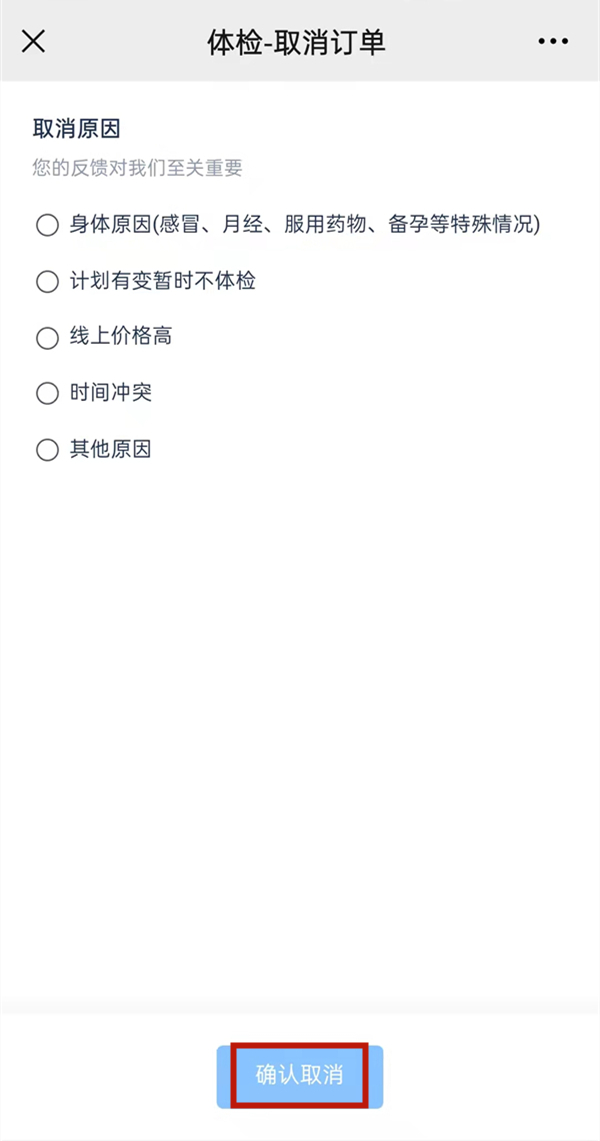Click the 您的反馈对我们至关重要 subtitle text
This screenshot has width=600, height=1141.
(137, 167)
